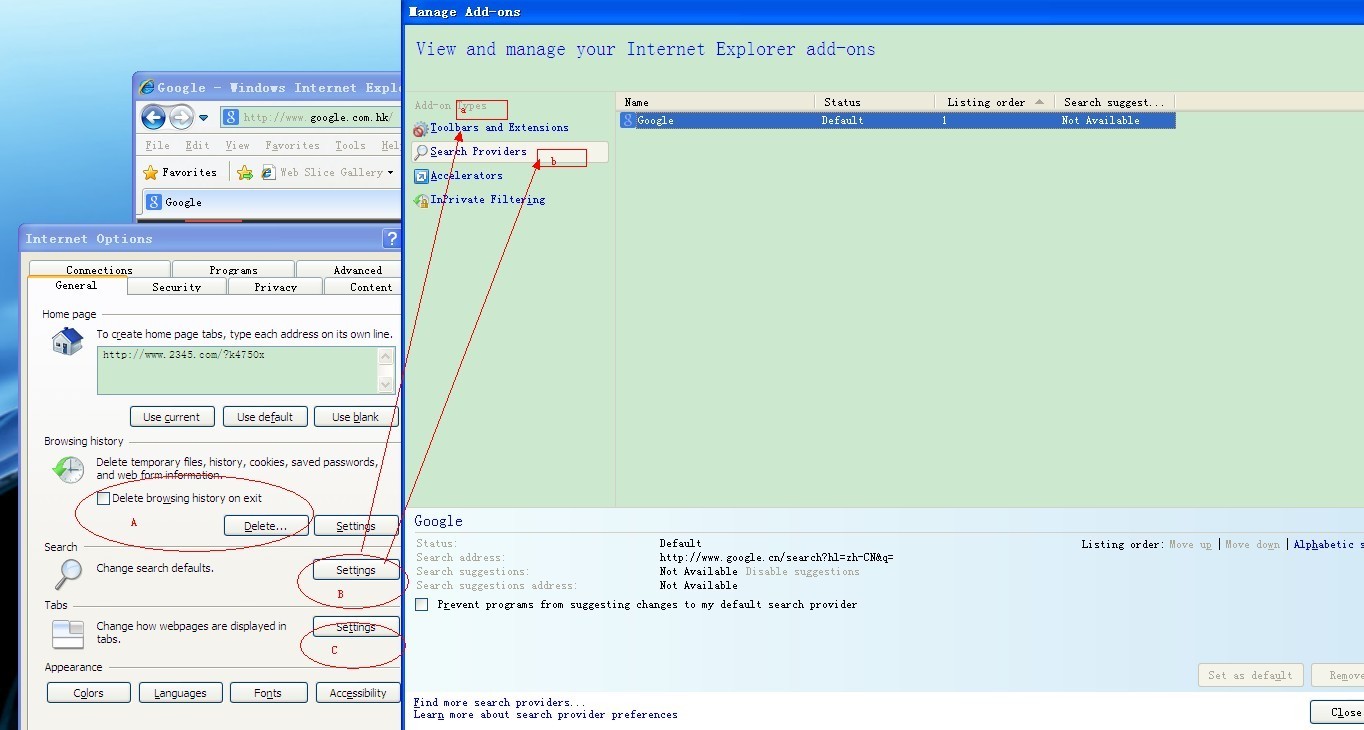The height and width of the screenshot is (730, 1364).
Task: Click the Add to Favorites Bar icon
Action: tap(244, 173)
